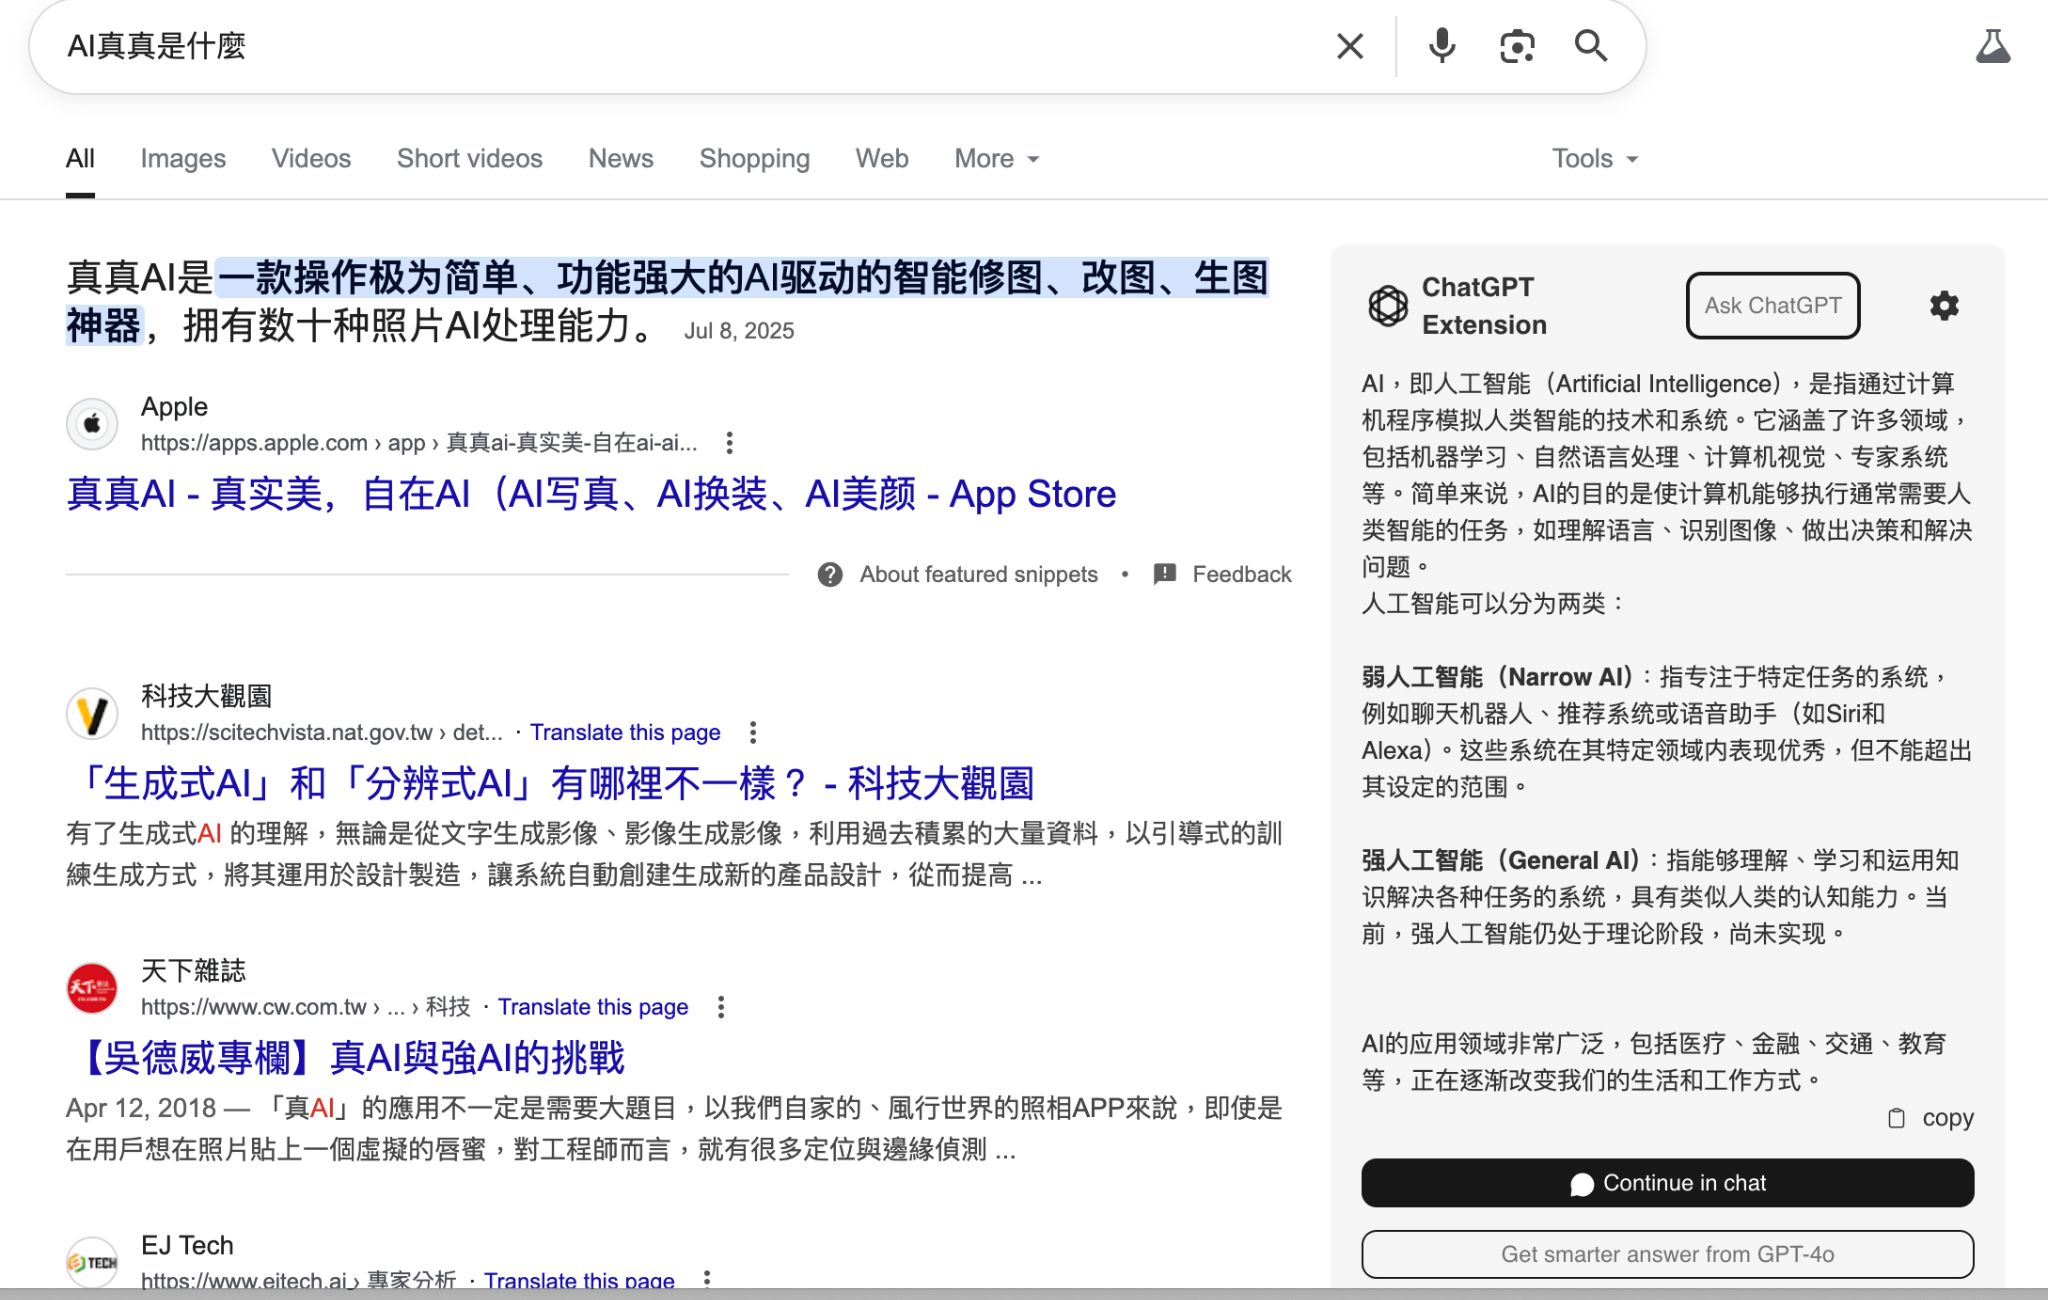
Task: Open three-dot menu for 科技大觀園 result
Action: pyautogui.click(x=753, y=732)
